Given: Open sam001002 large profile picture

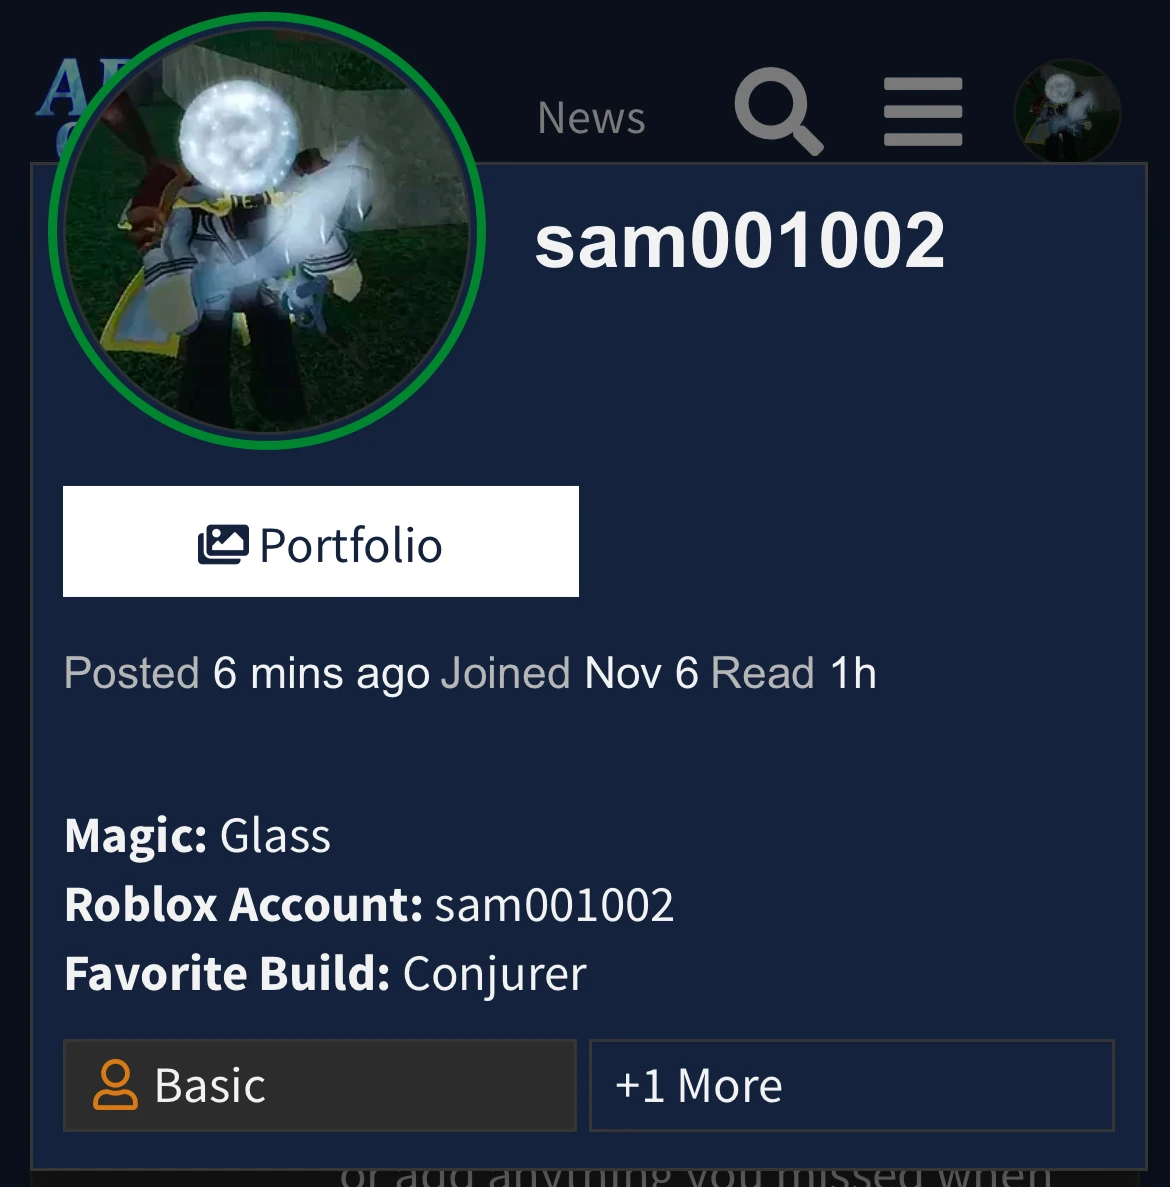Looking at the screenshot, I should 266,231.
